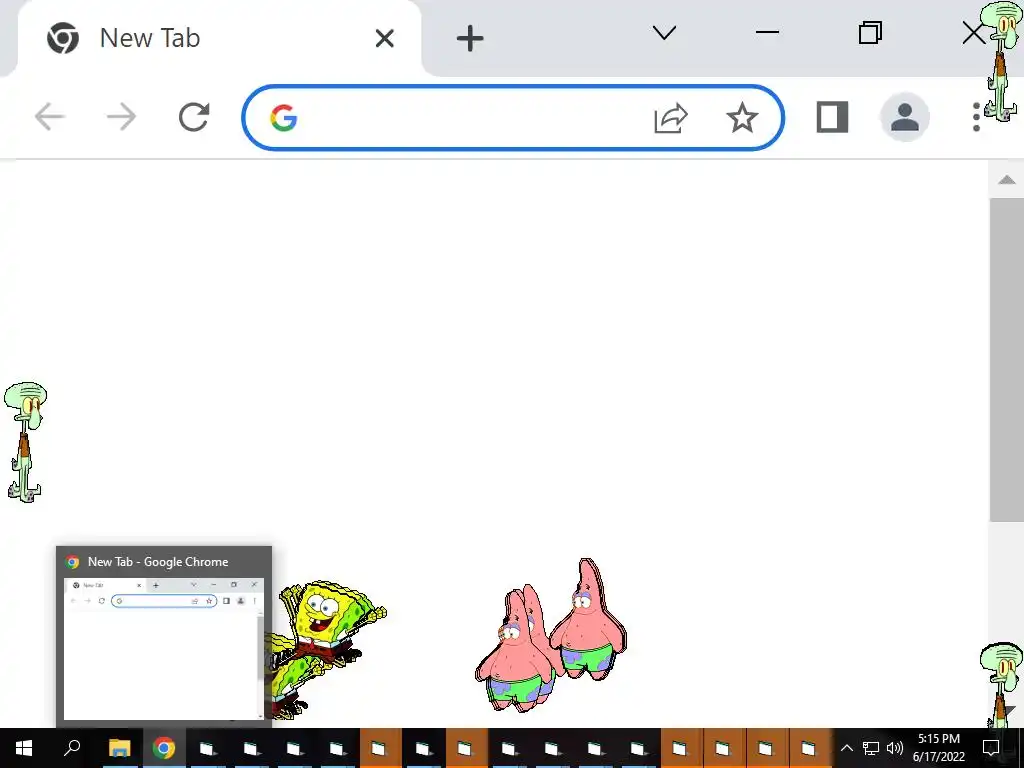
Task: Open the Windows Start menu
Action: point(24,748)
